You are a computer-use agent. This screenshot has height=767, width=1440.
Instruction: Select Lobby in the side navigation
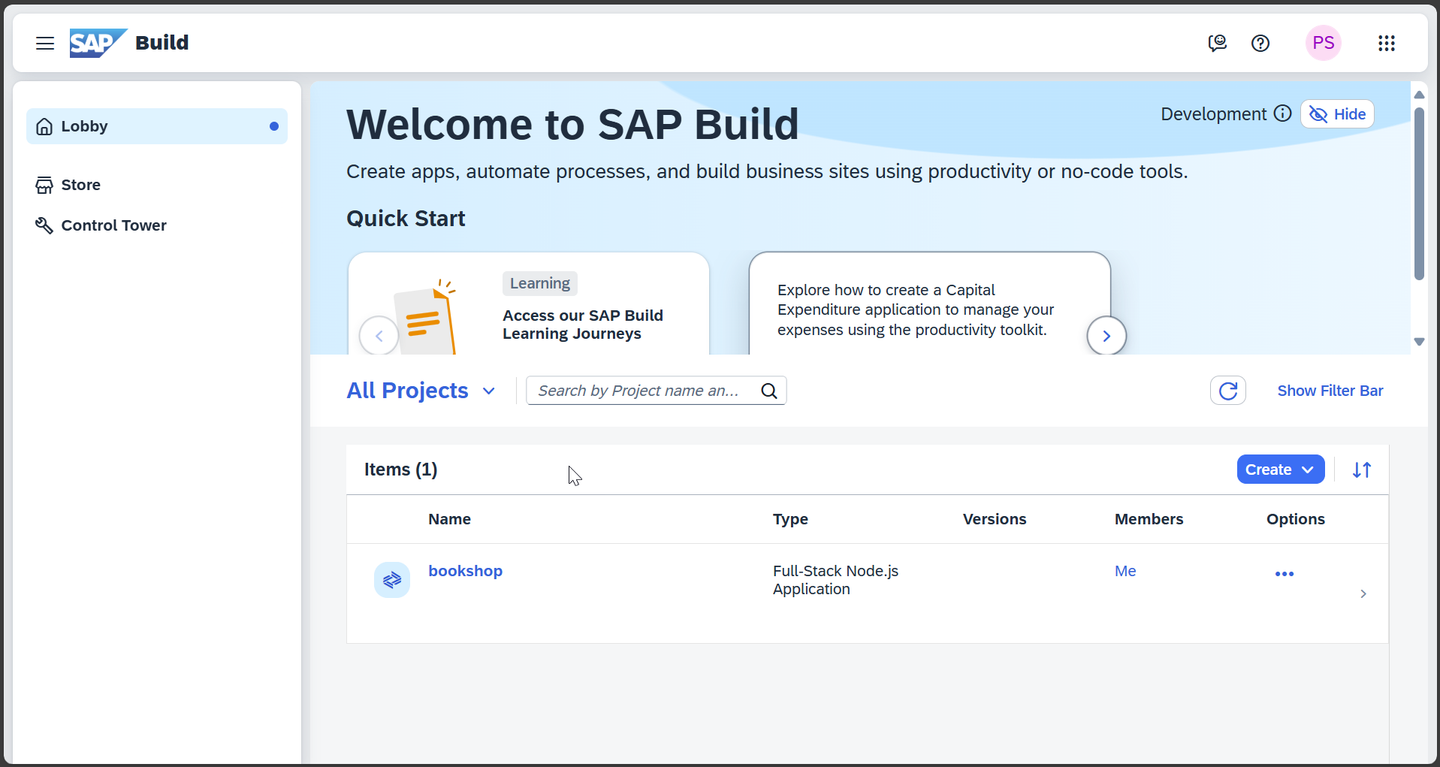[x=157, y=126]
